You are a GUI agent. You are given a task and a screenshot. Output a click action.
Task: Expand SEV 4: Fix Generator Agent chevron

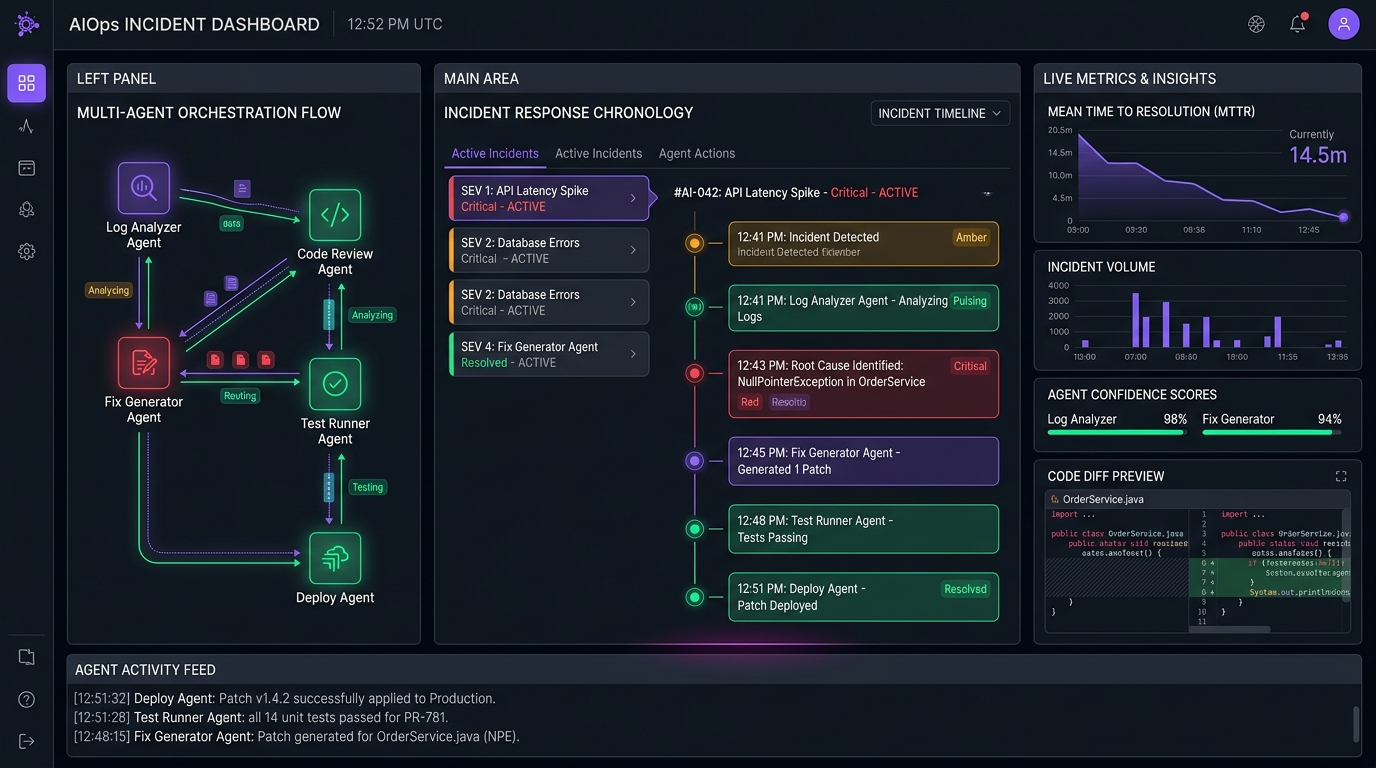click(633, 354)
